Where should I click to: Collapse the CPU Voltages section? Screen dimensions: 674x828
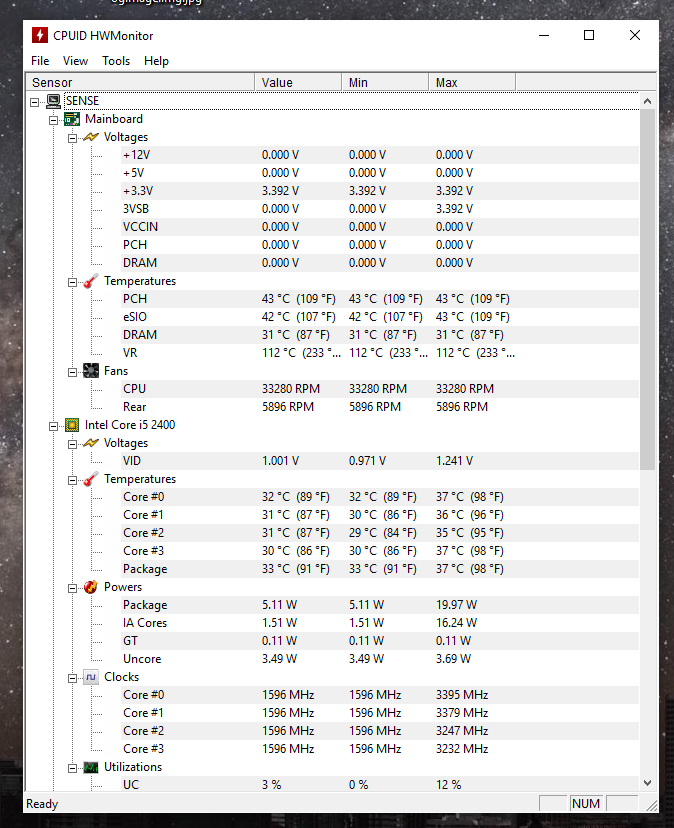click(x=72, y=444)
